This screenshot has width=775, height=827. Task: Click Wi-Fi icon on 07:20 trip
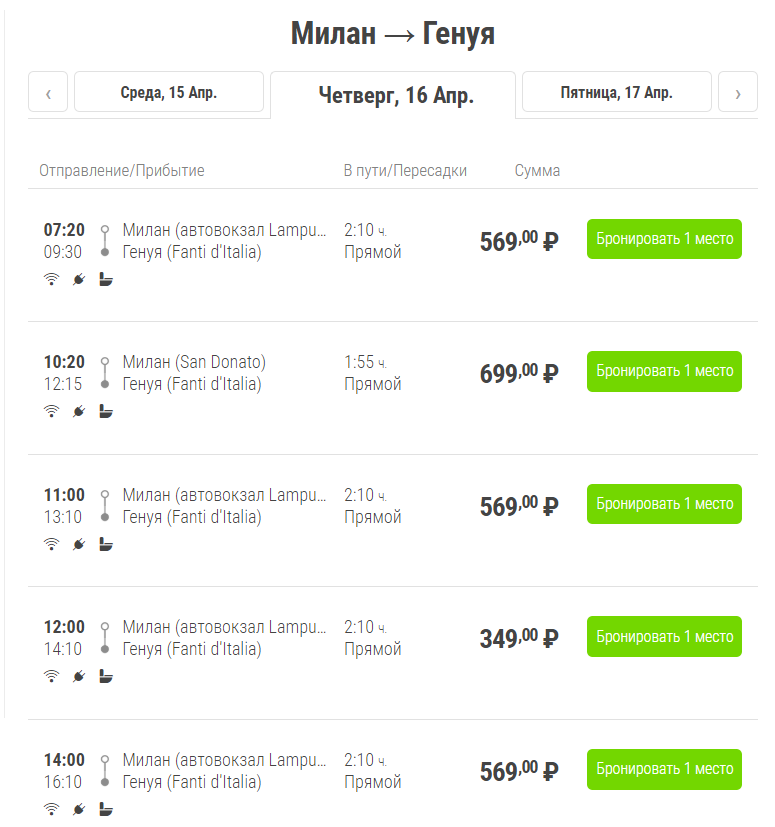click(51, 280)
